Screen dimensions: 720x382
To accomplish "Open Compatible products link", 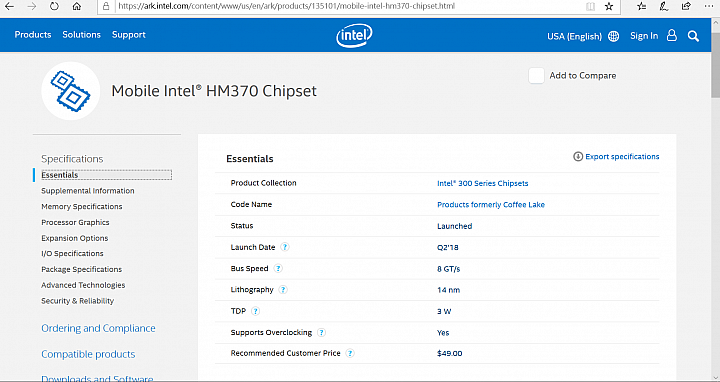I will coord(88,354).
